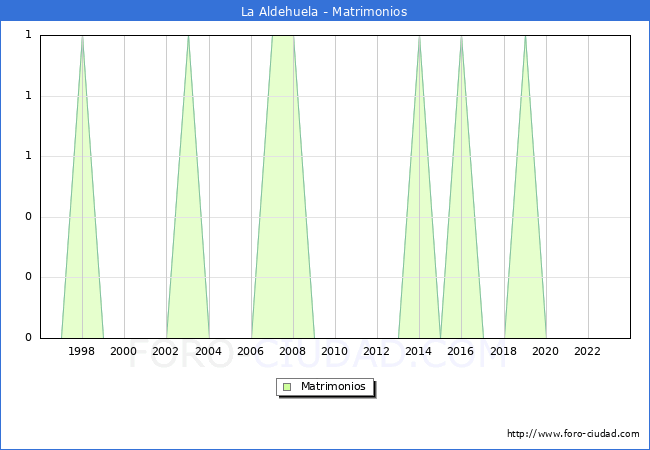Click the 2010 x-axis label
The image size is (650, 450).
click(335, 351)
